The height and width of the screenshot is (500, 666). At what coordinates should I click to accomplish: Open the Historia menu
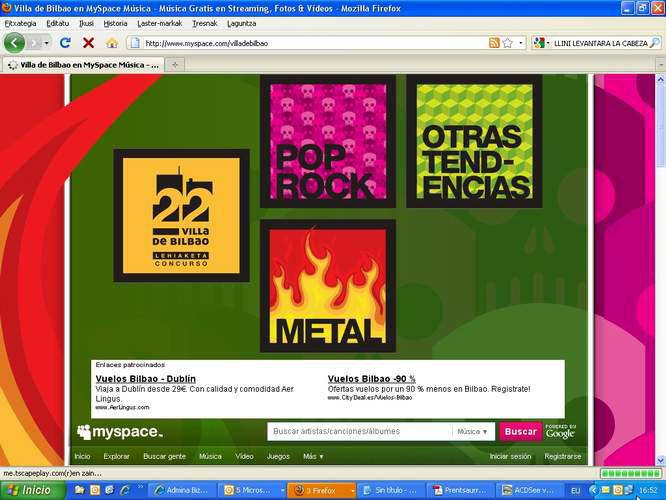[116, 23]
